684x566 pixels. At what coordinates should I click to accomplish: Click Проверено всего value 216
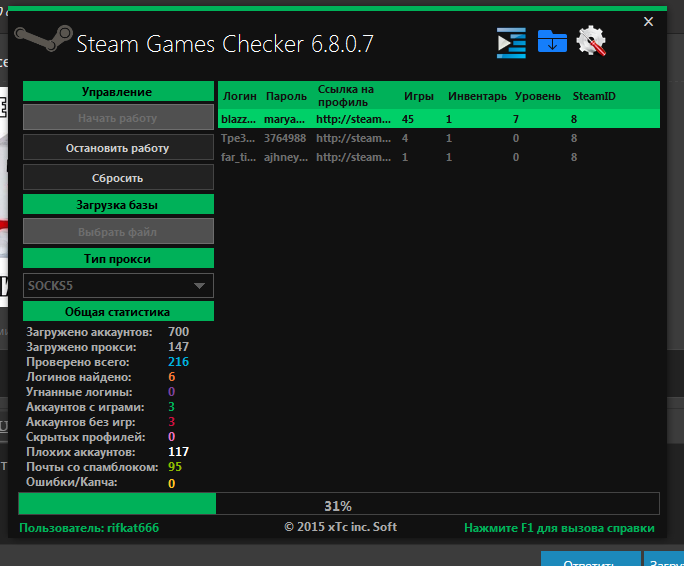(x=178, y=361)
